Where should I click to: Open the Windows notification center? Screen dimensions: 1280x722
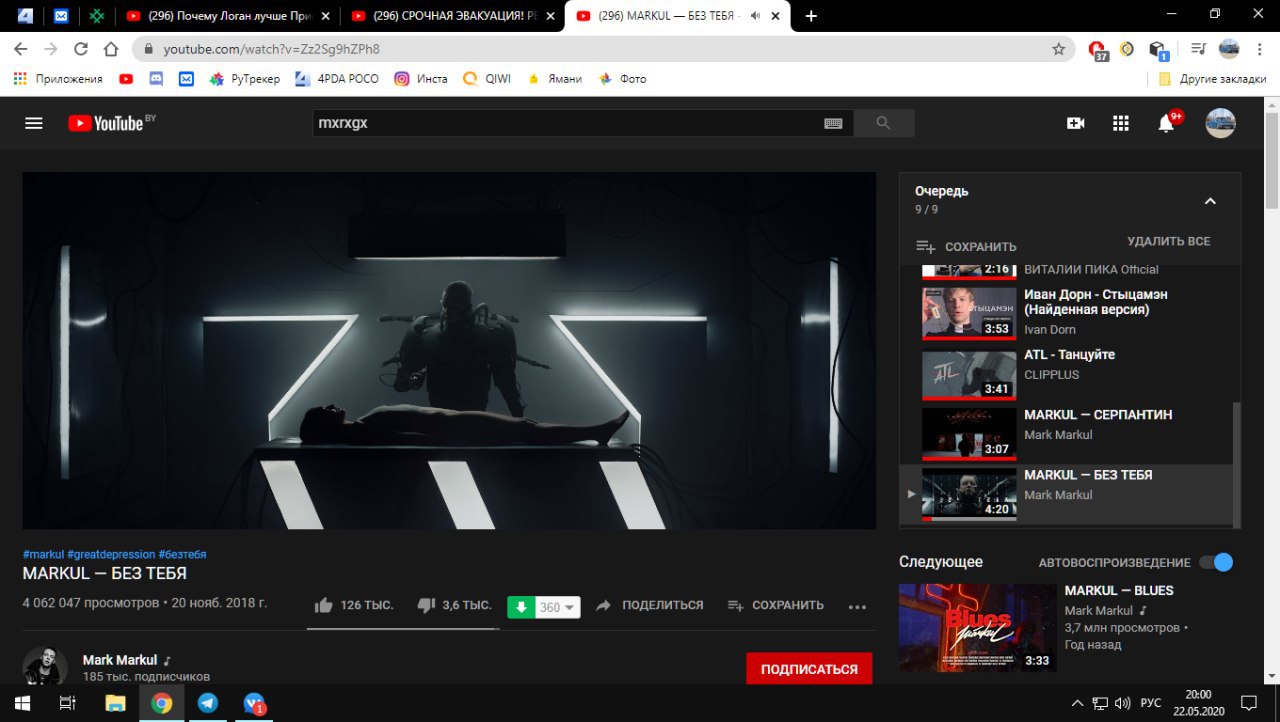1248,702
